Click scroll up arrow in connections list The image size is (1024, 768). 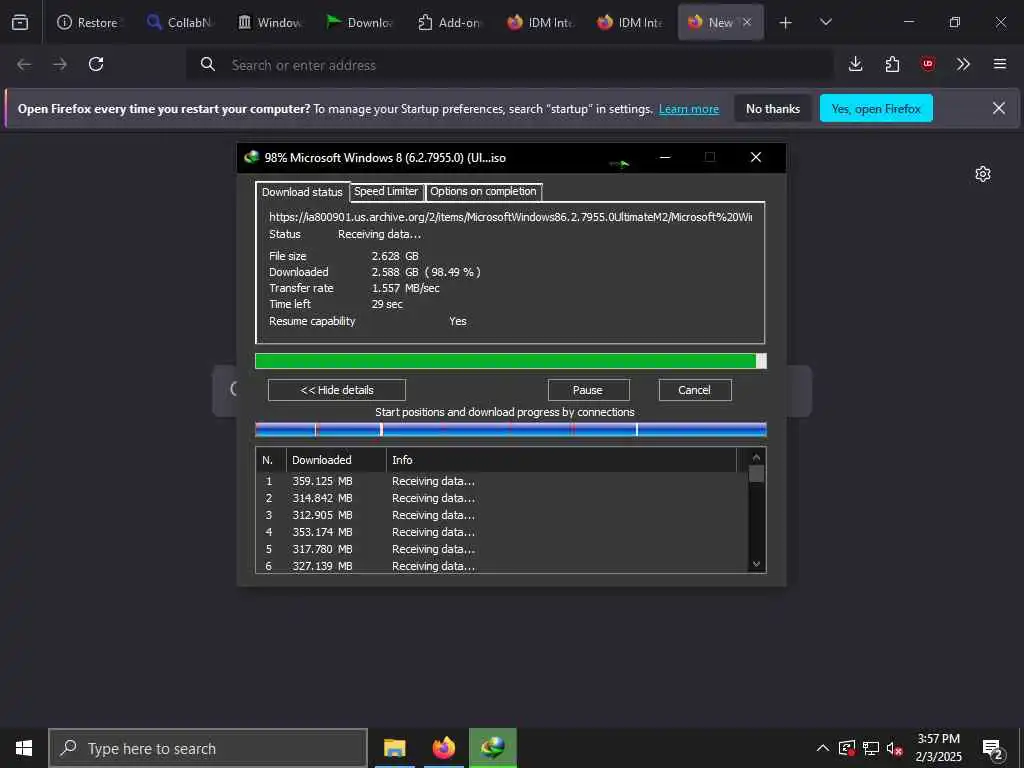click(x=756, y=457)
